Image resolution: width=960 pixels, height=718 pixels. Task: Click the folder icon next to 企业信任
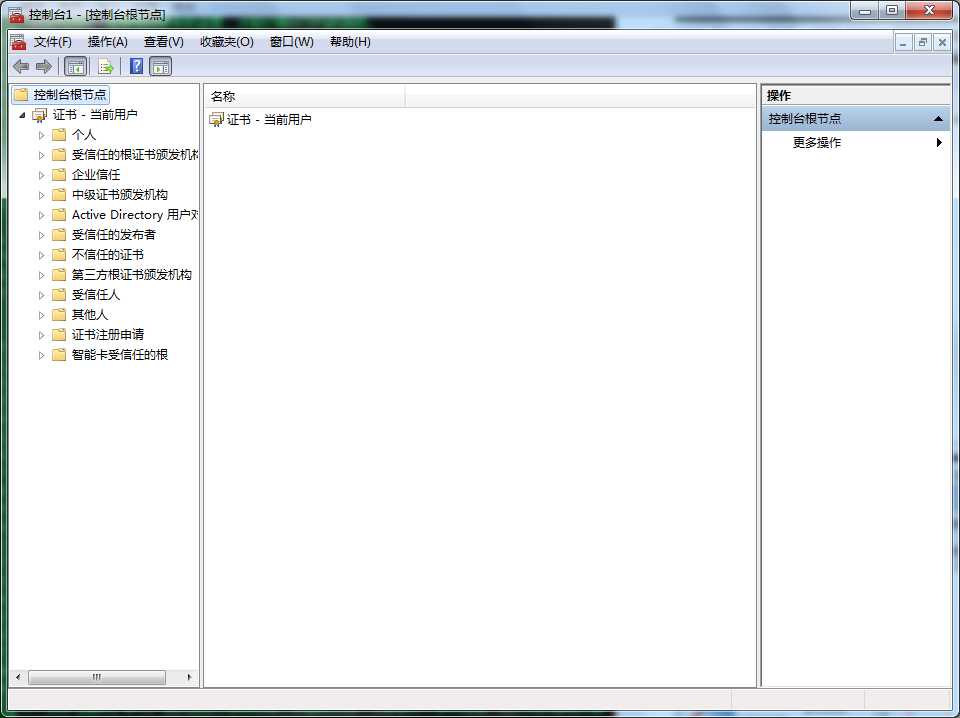point(59,174)
